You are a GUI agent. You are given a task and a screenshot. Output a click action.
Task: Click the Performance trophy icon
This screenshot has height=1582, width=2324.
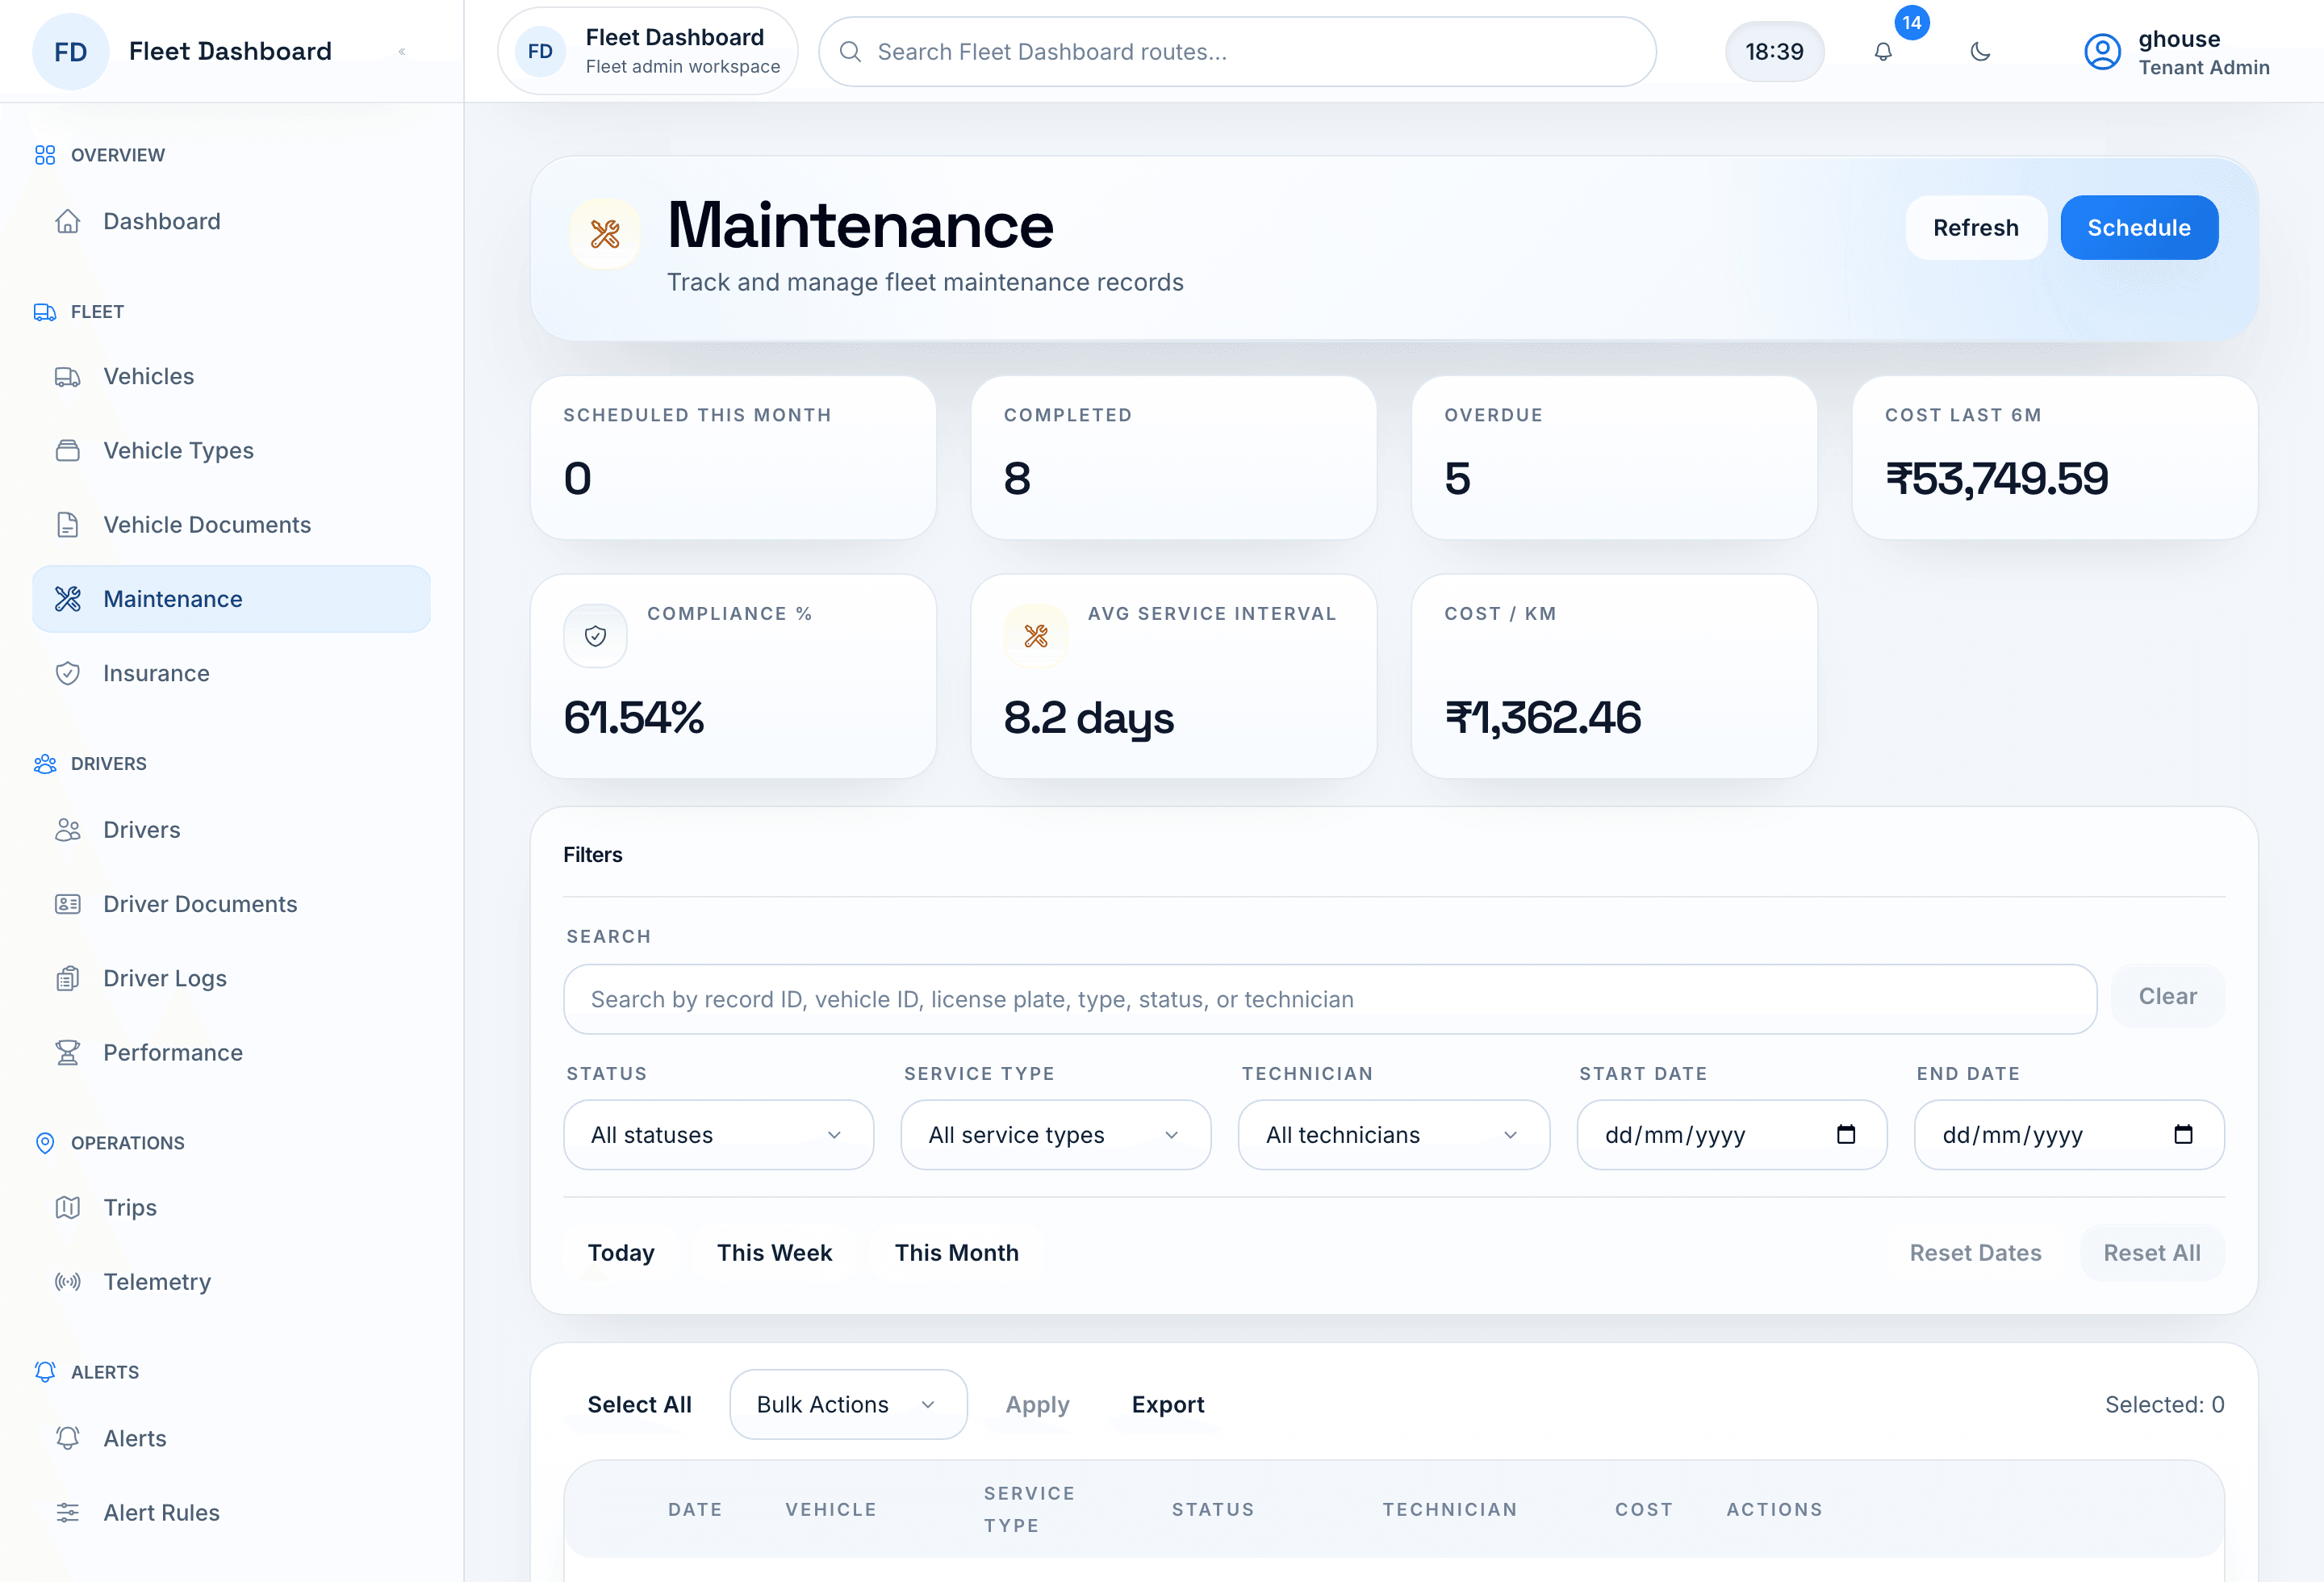click(68, 1052)
